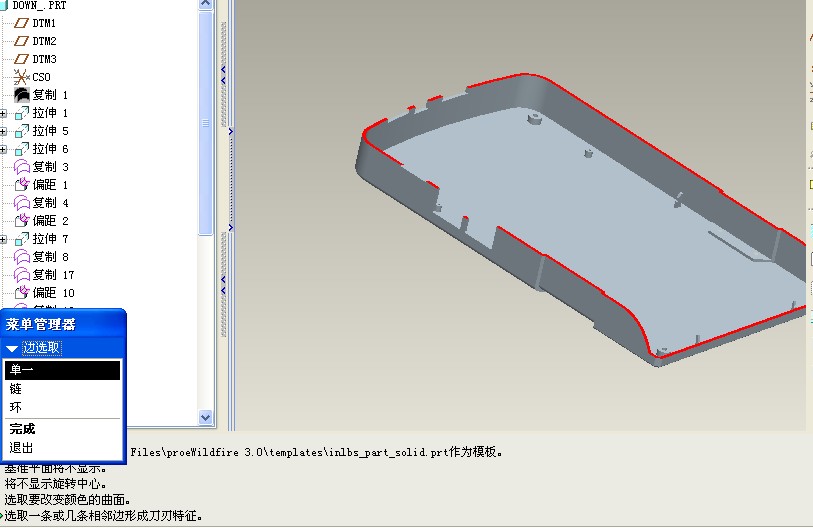The image size is (813, 528).
Task: Select the 拉伸 7 feature label
Action: click(50, 239)
